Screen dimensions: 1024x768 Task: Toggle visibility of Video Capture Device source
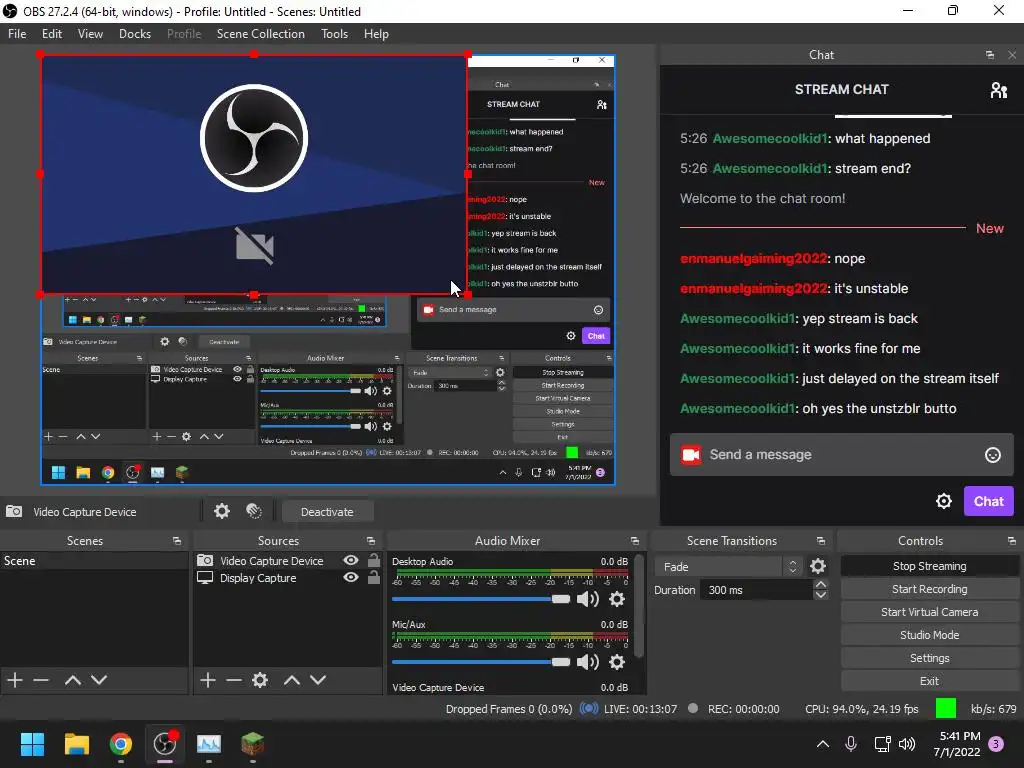point(351,560)
